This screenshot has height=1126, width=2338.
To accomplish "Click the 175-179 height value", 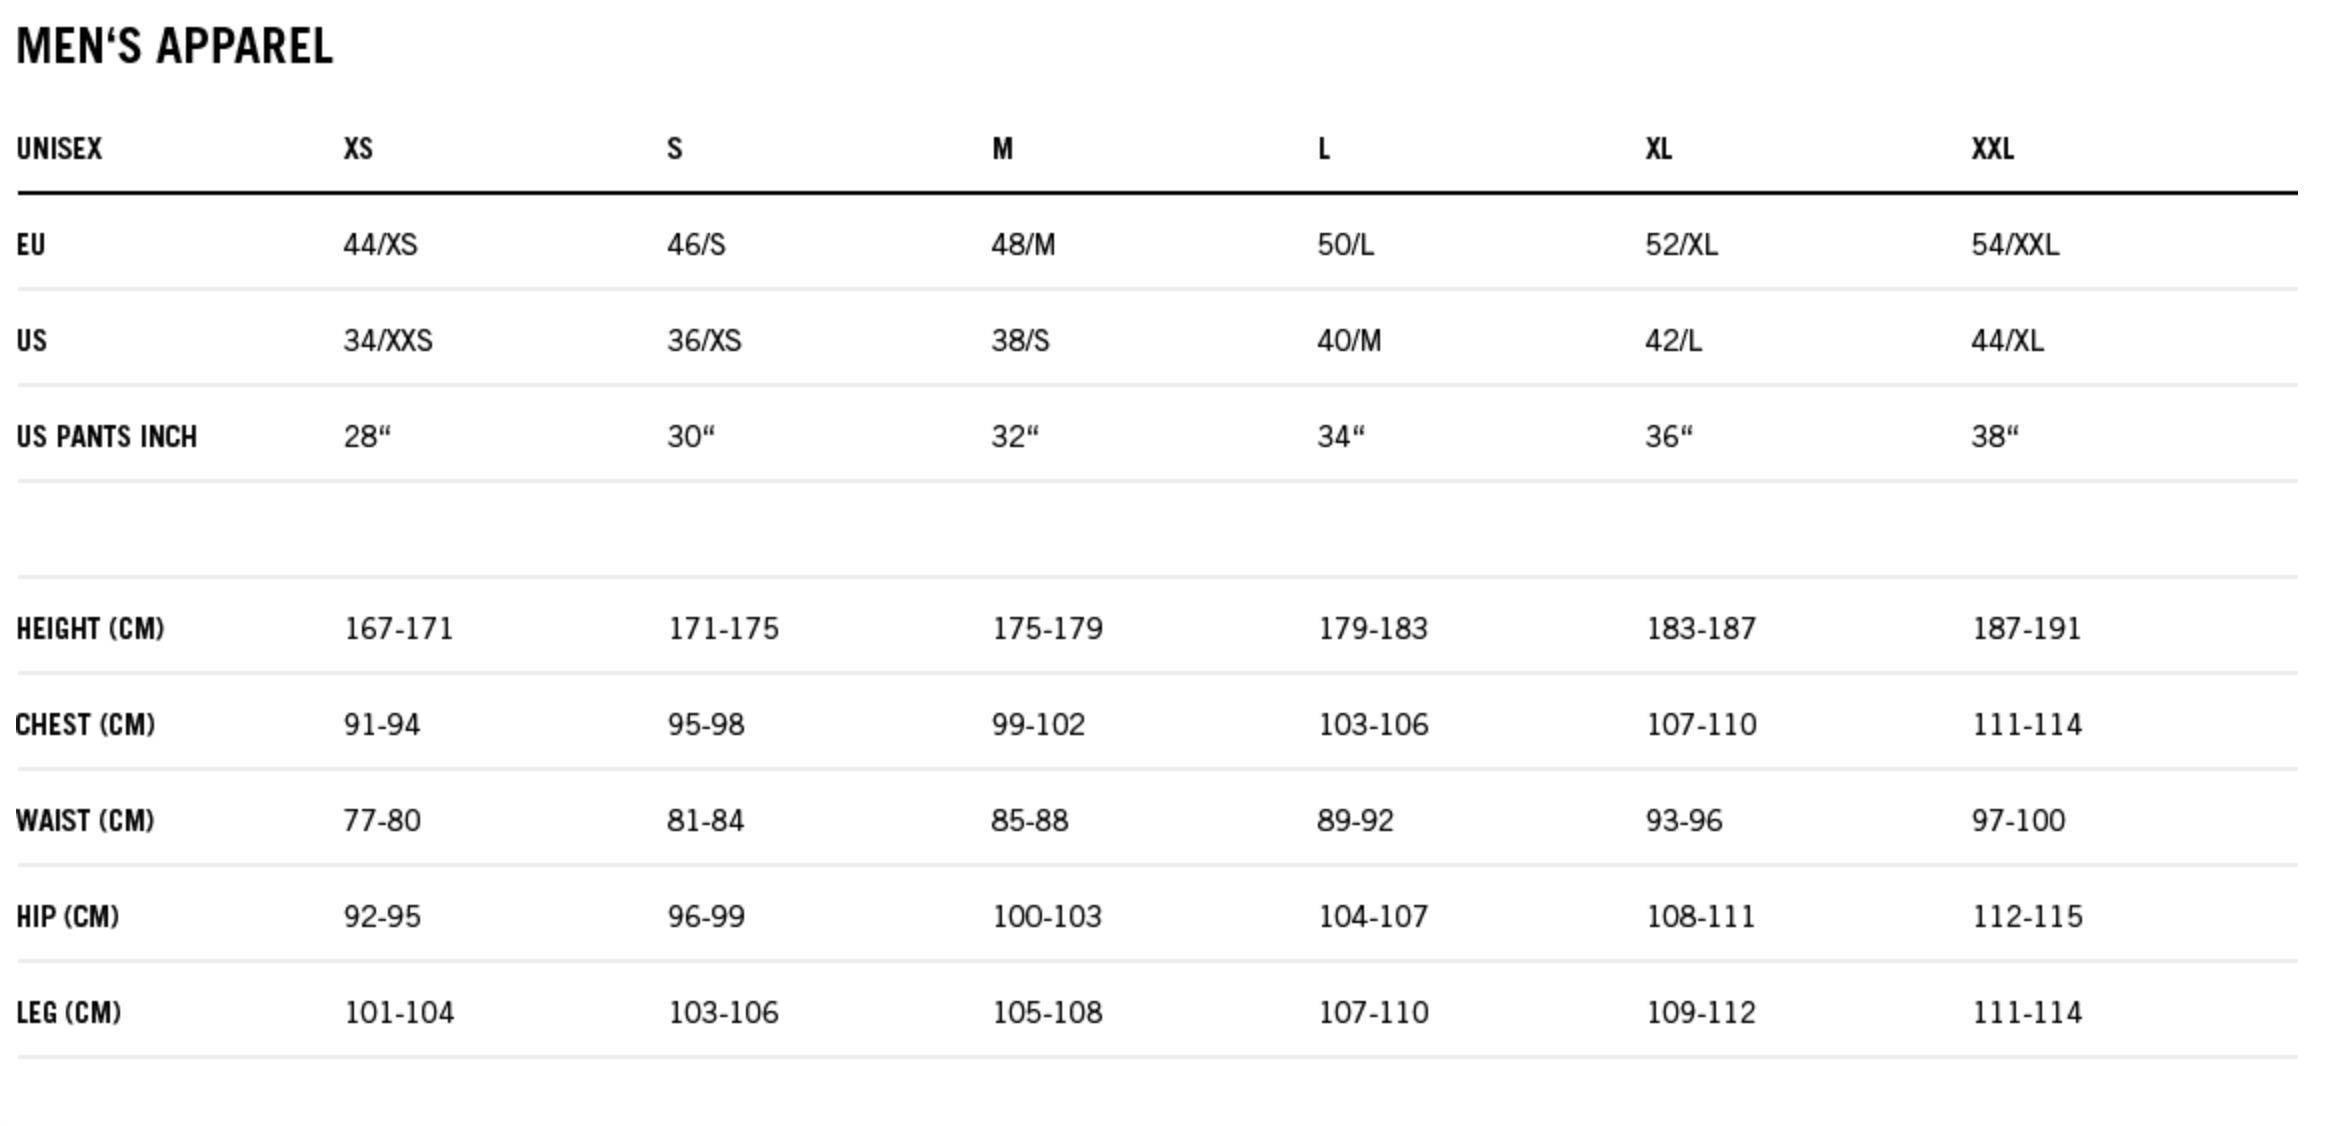I will 1047,629.
